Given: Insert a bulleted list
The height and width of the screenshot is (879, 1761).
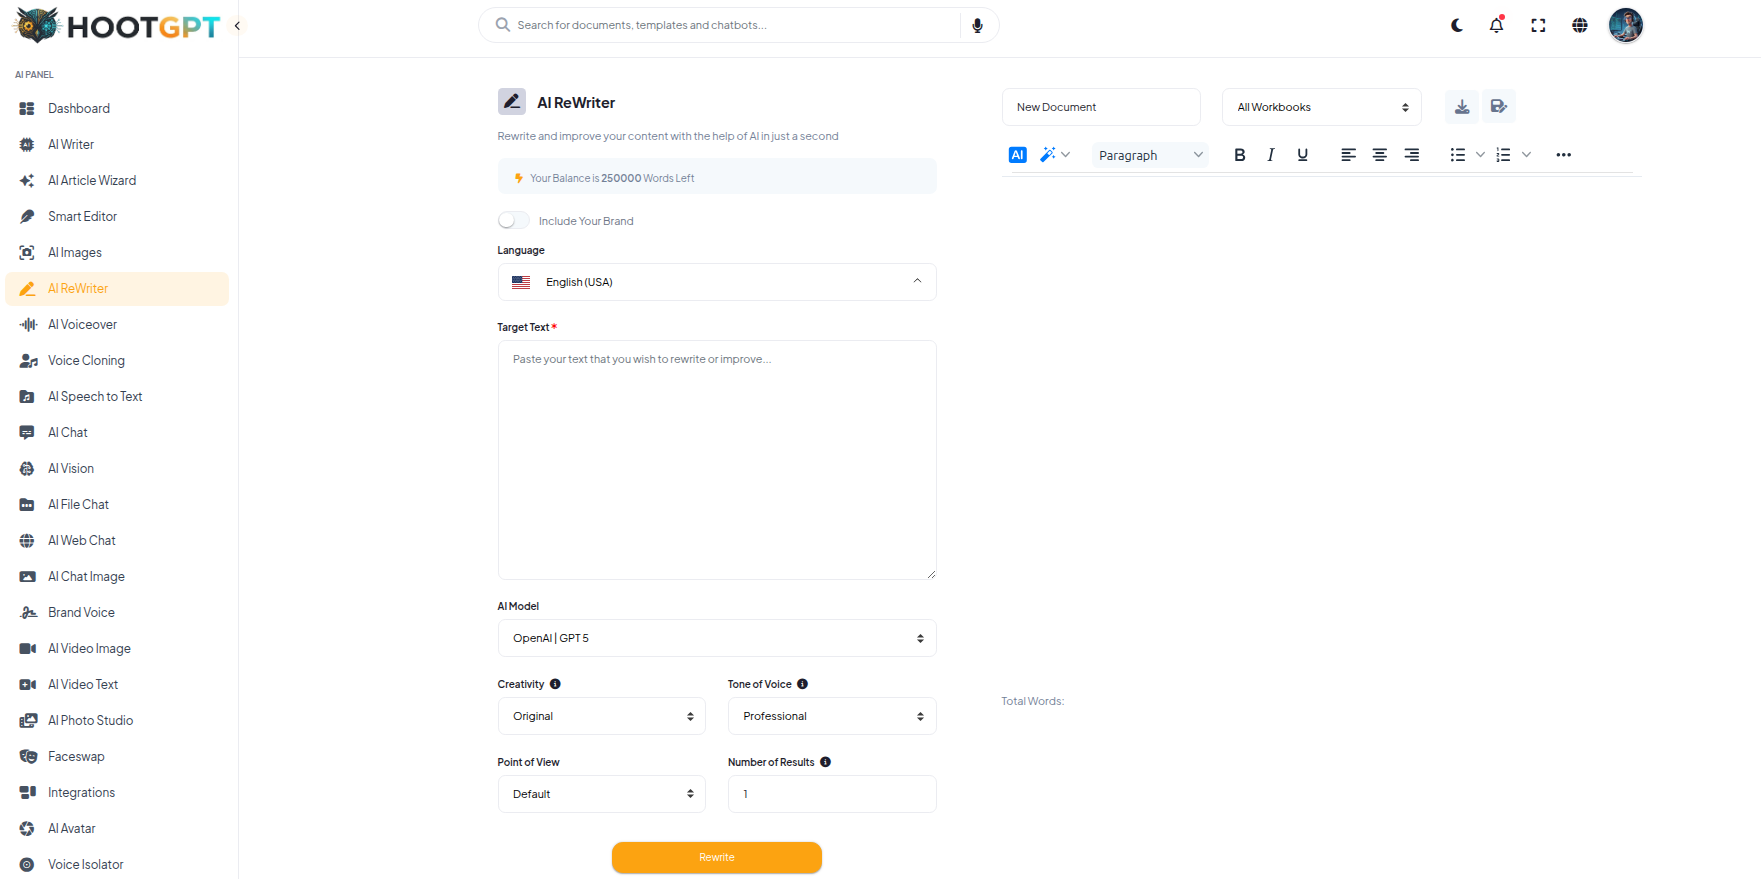Looking at the screenshot, I should 1458,155.
